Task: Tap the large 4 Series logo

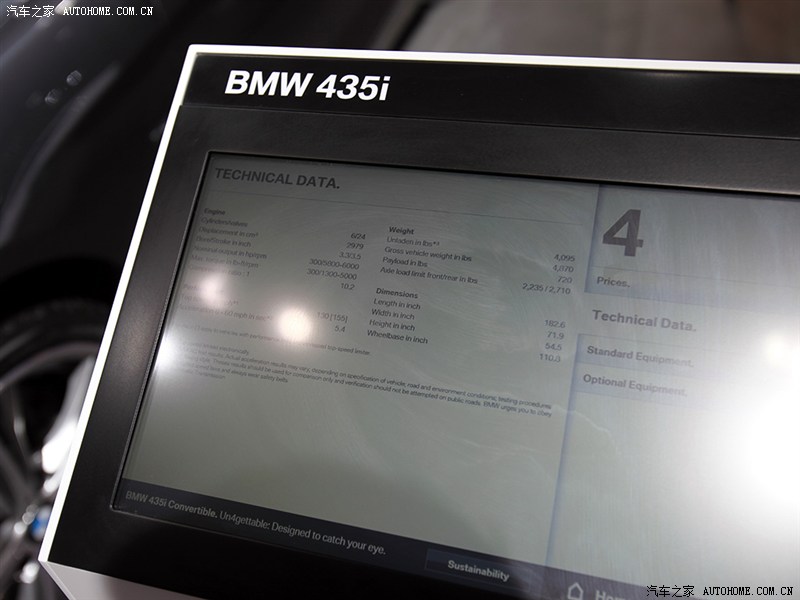Action: click(622, 236)
